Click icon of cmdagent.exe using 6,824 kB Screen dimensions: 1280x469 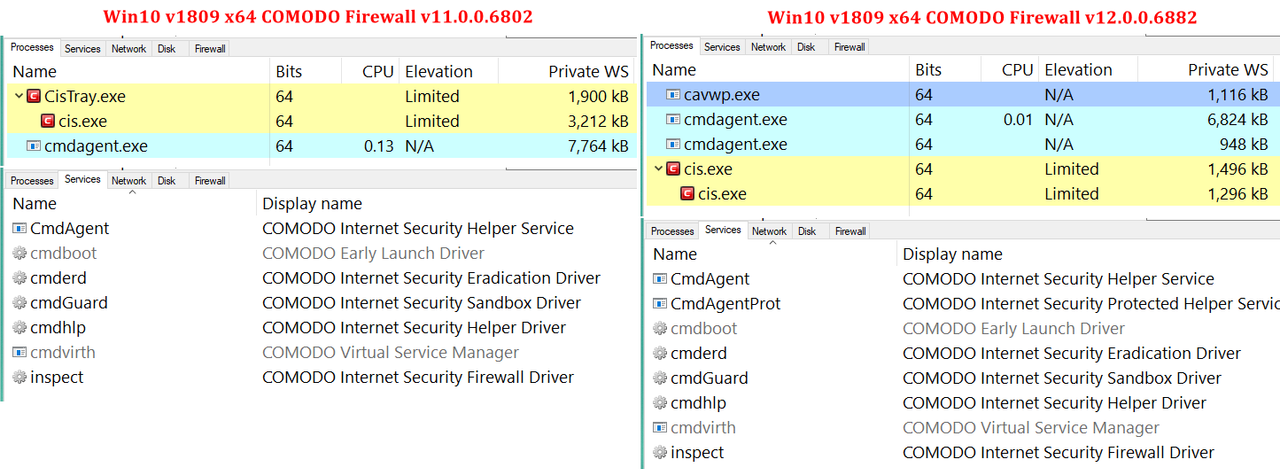tap(673, 120)
